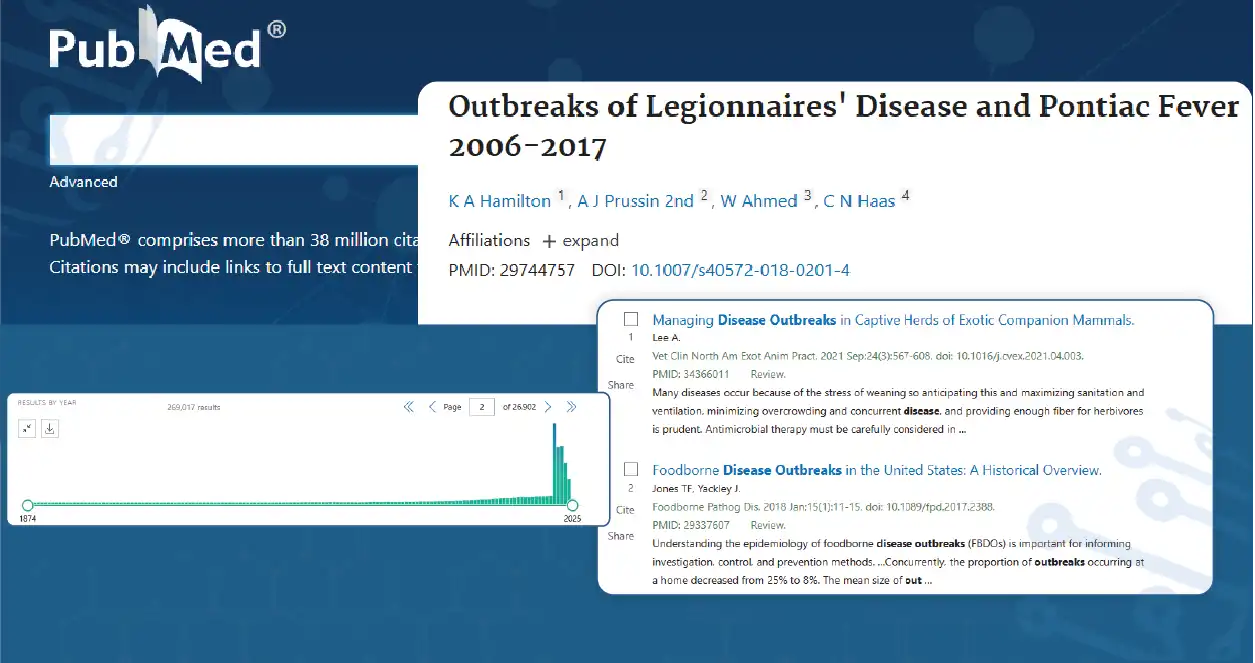Click Share under the second result
1255x663 pixels.
621,536
